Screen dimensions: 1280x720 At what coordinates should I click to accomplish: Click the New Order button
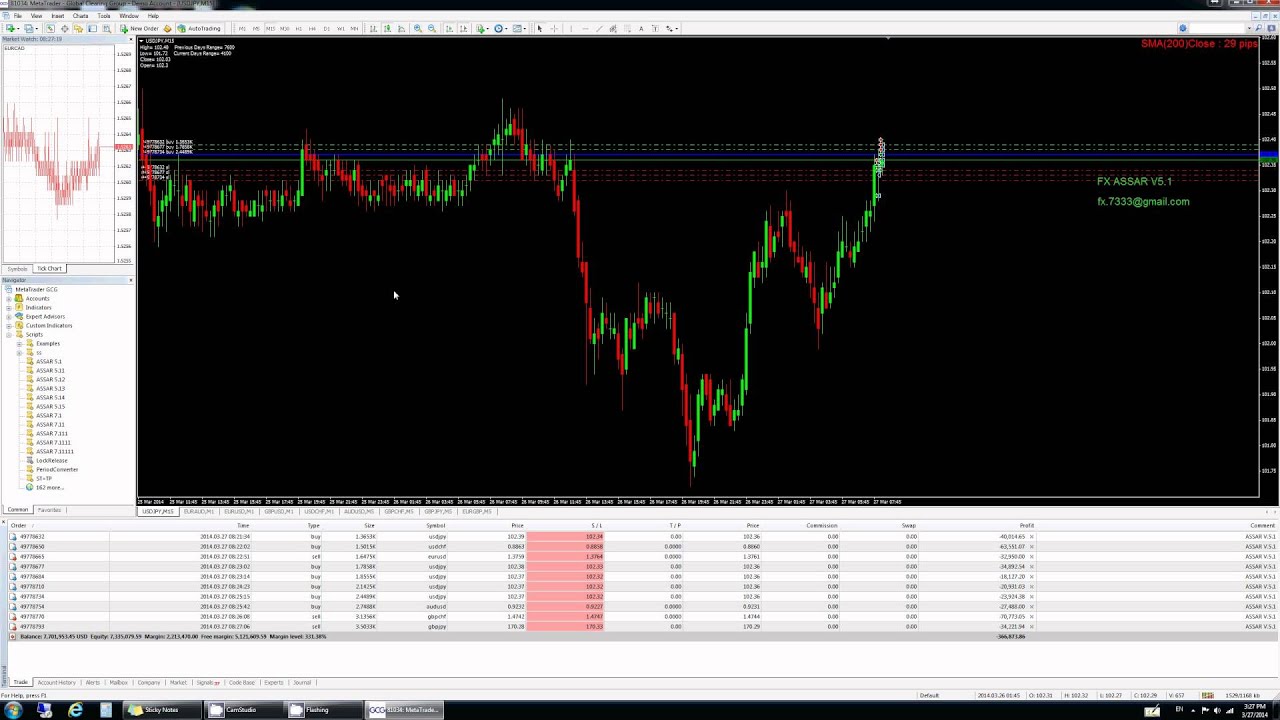coord(139,28)
